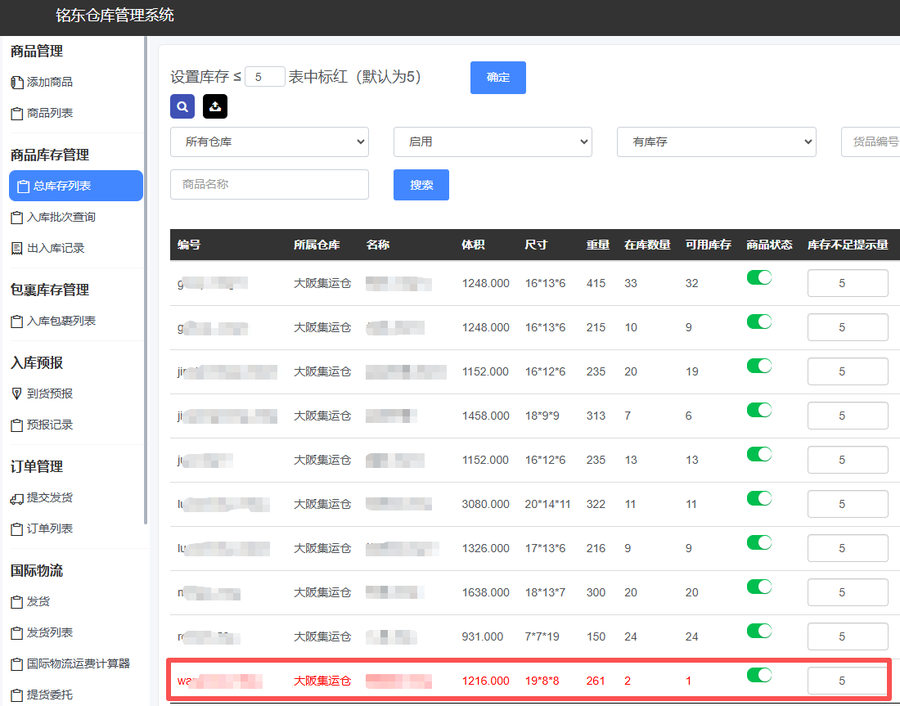Expand the 有库存 stock filter dropdown

coord(716,142)
